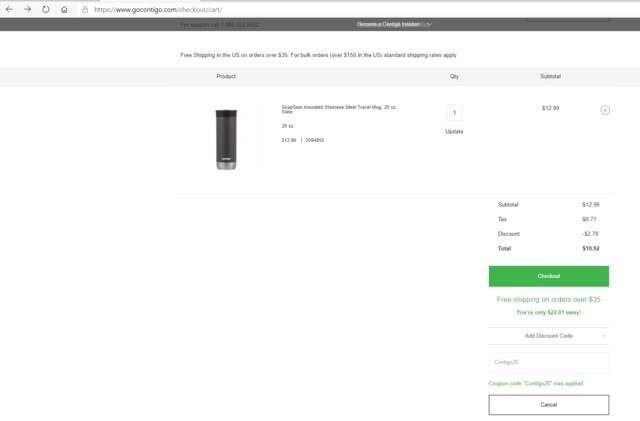This screenshot has width=640, height=421.
Task: Select the item subtotal $12.99 in the row
Action: click(x=550, y=108)
